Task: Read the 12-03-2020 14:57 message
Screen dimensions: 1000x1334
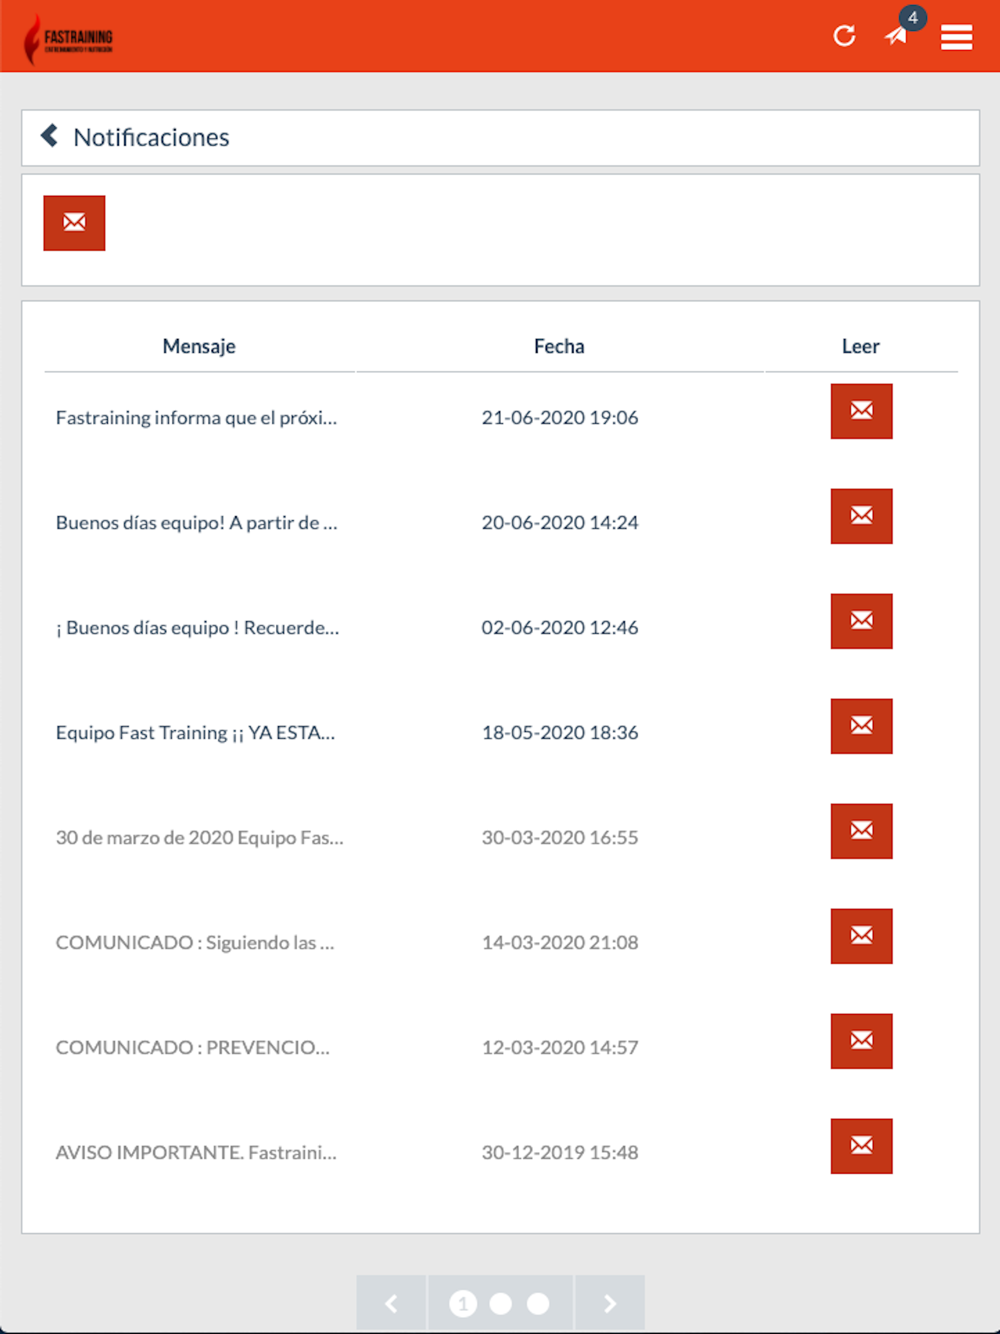Action: pyautogui.click(x=861, y=1041)
